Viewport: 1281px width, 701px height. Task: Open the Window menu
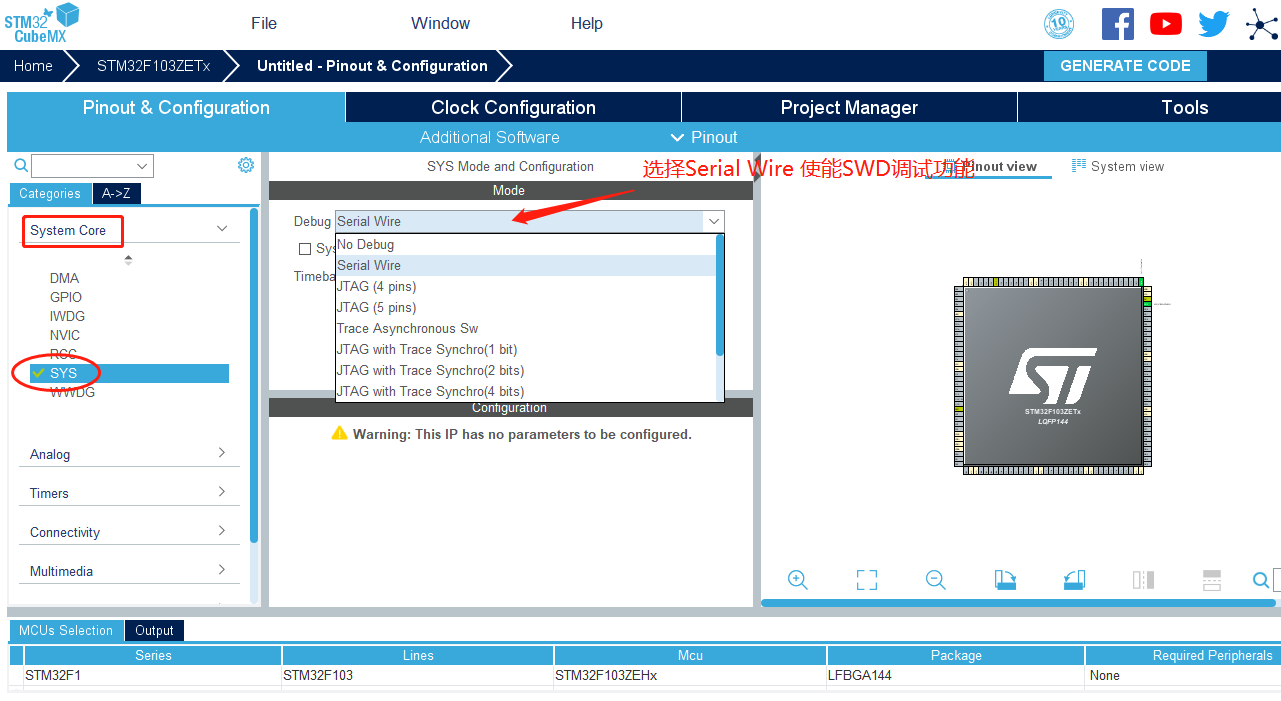[x=440, y=23]
